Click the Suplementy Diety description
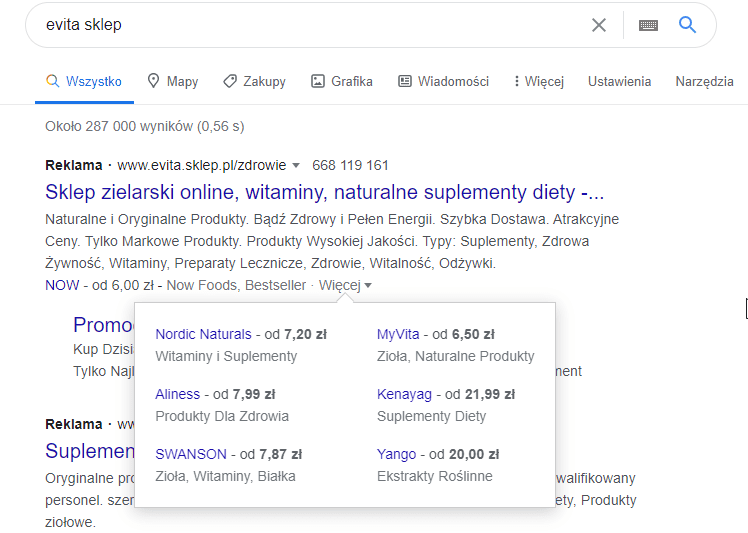This screenshot has width=748, height=533. coord(431,416)
